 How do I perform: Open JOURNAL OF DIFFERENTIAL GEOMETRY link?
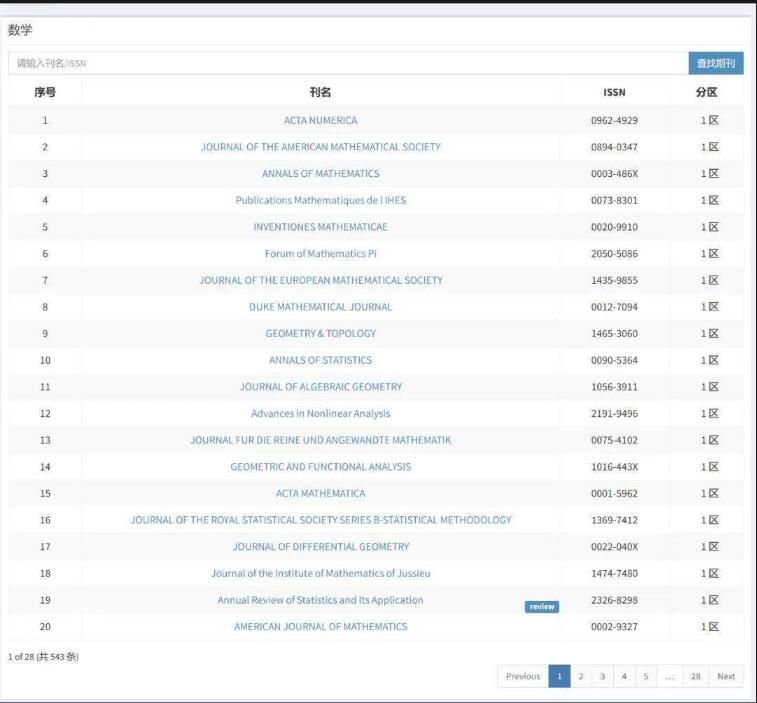pyautogui.click(x=320, y=547)
